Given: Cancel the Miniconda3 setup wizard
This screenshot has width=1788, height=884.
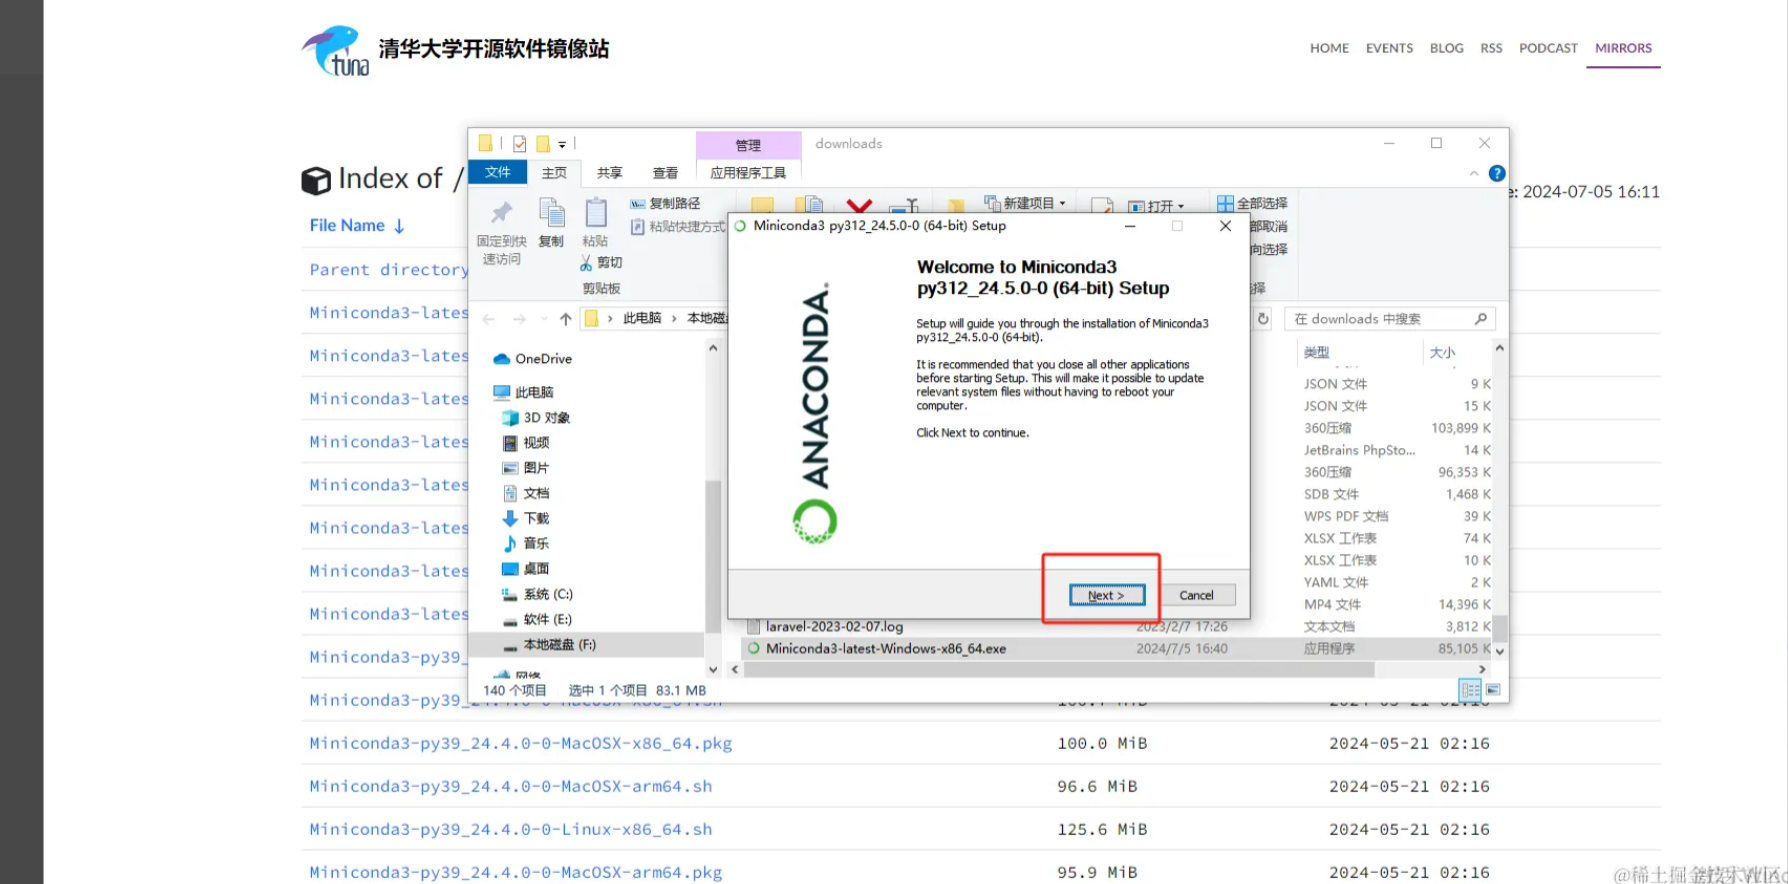Looking at the screenshot, I should click(1196, 595).
